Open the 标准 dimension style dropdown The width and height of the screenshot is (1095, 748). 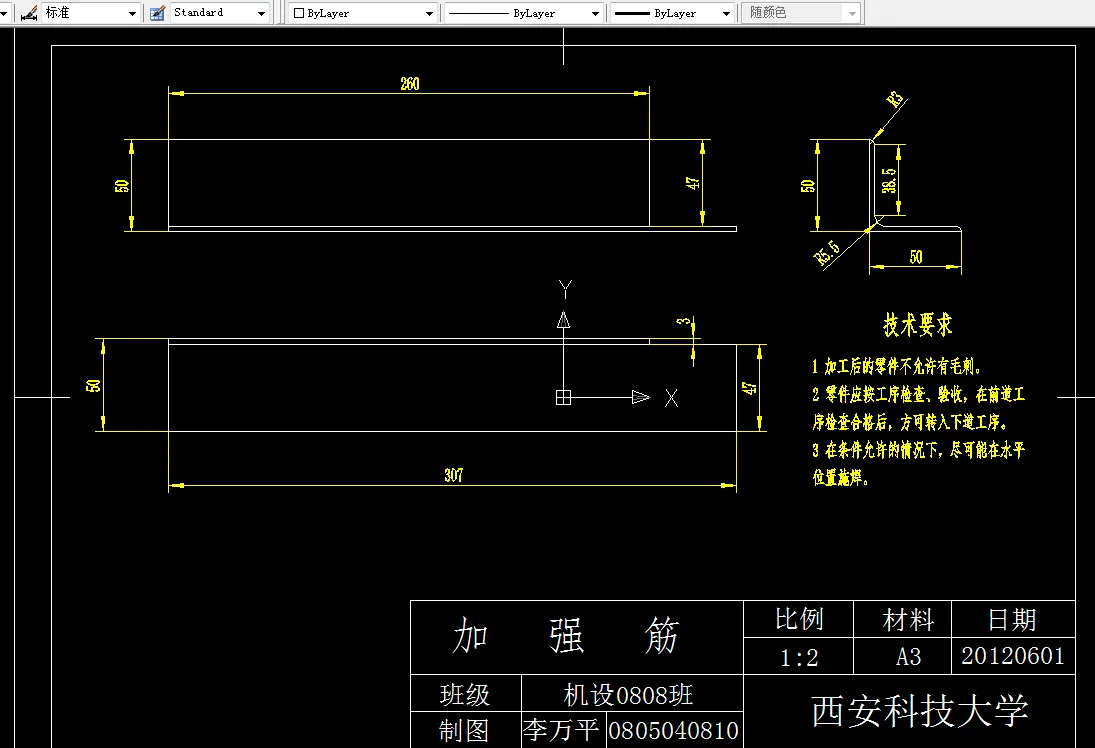click(132, 13)
